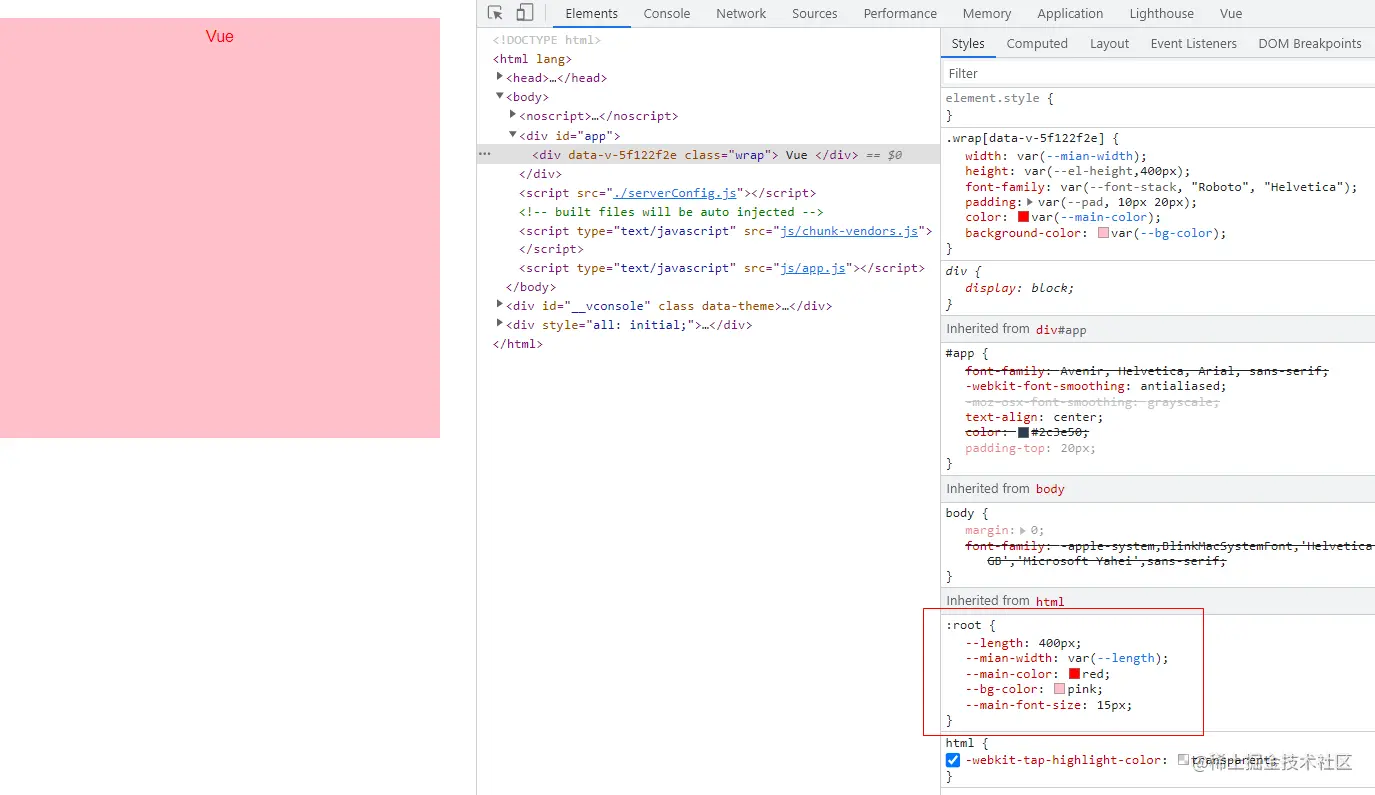Click the element.style rule selector
Image resolution: width=1375 pixels, height=795 pixels.
(x=991, y=98)
